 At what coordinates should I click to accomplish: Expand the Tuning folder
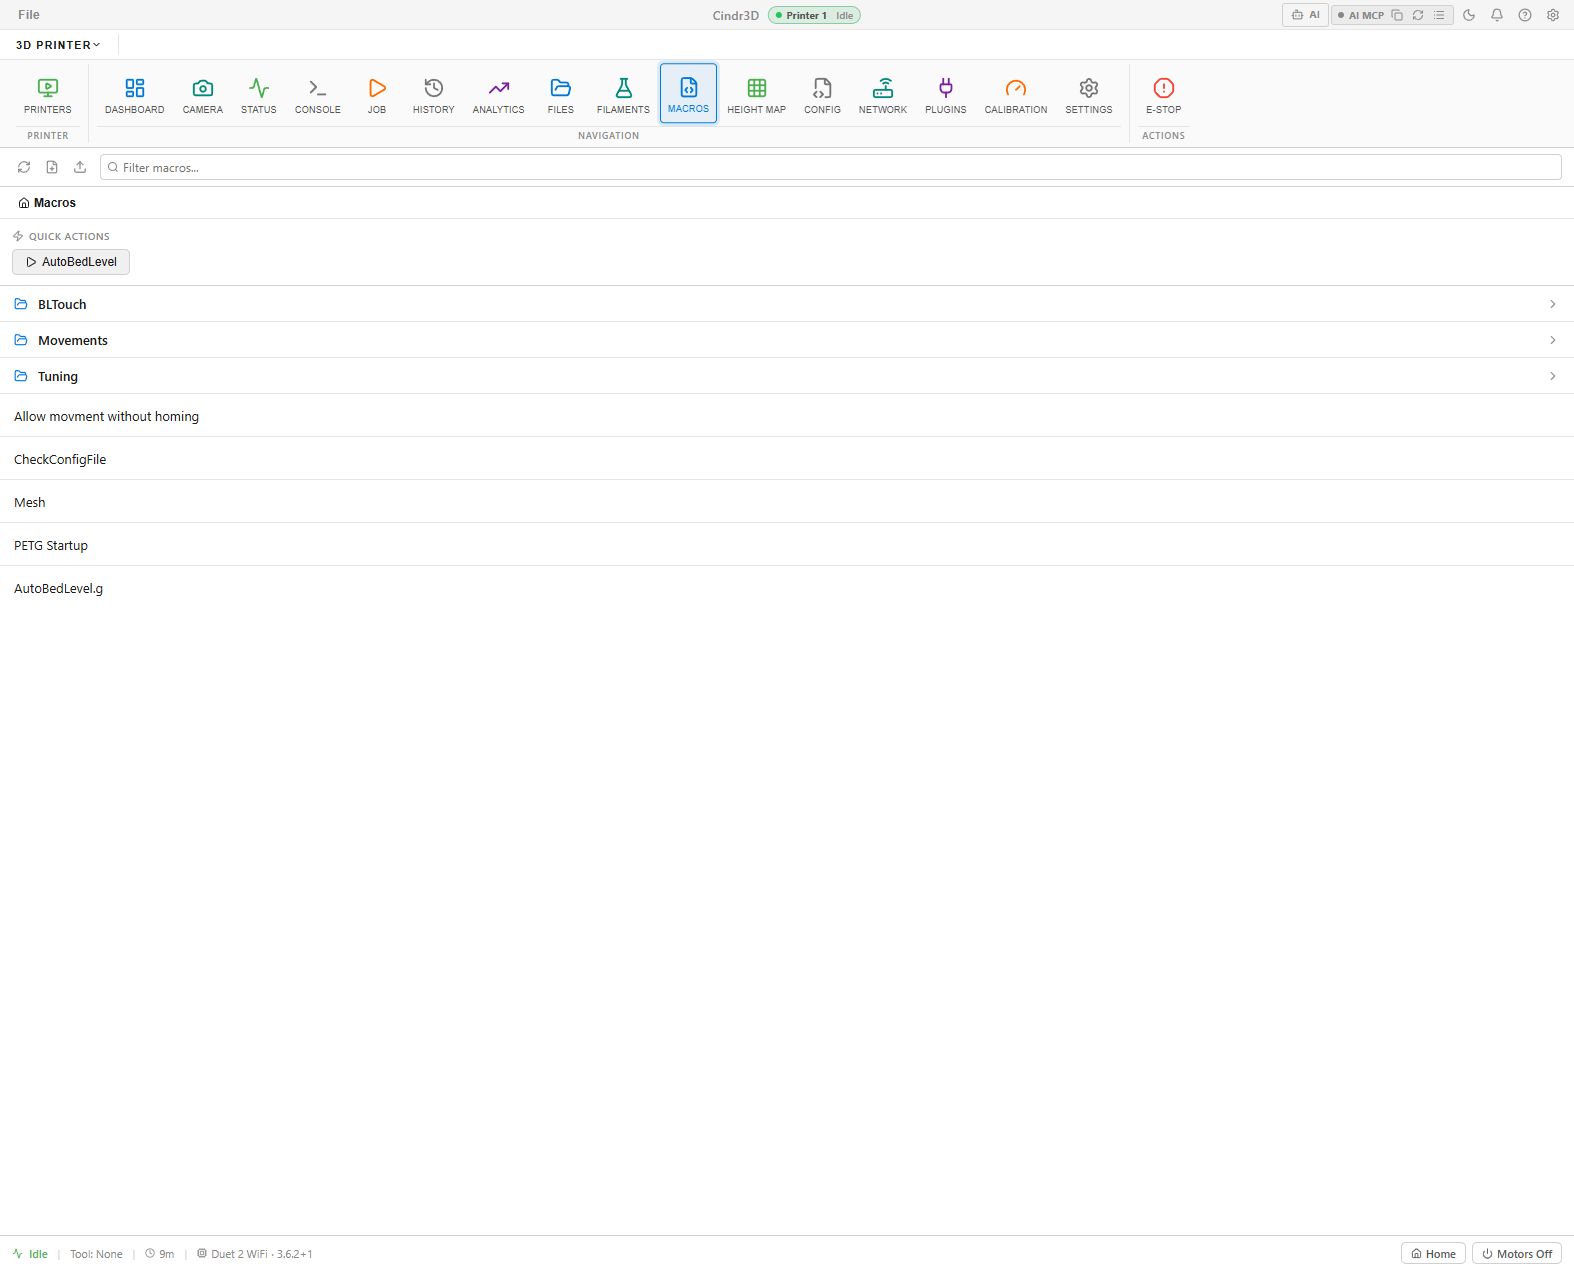[787, 376]
